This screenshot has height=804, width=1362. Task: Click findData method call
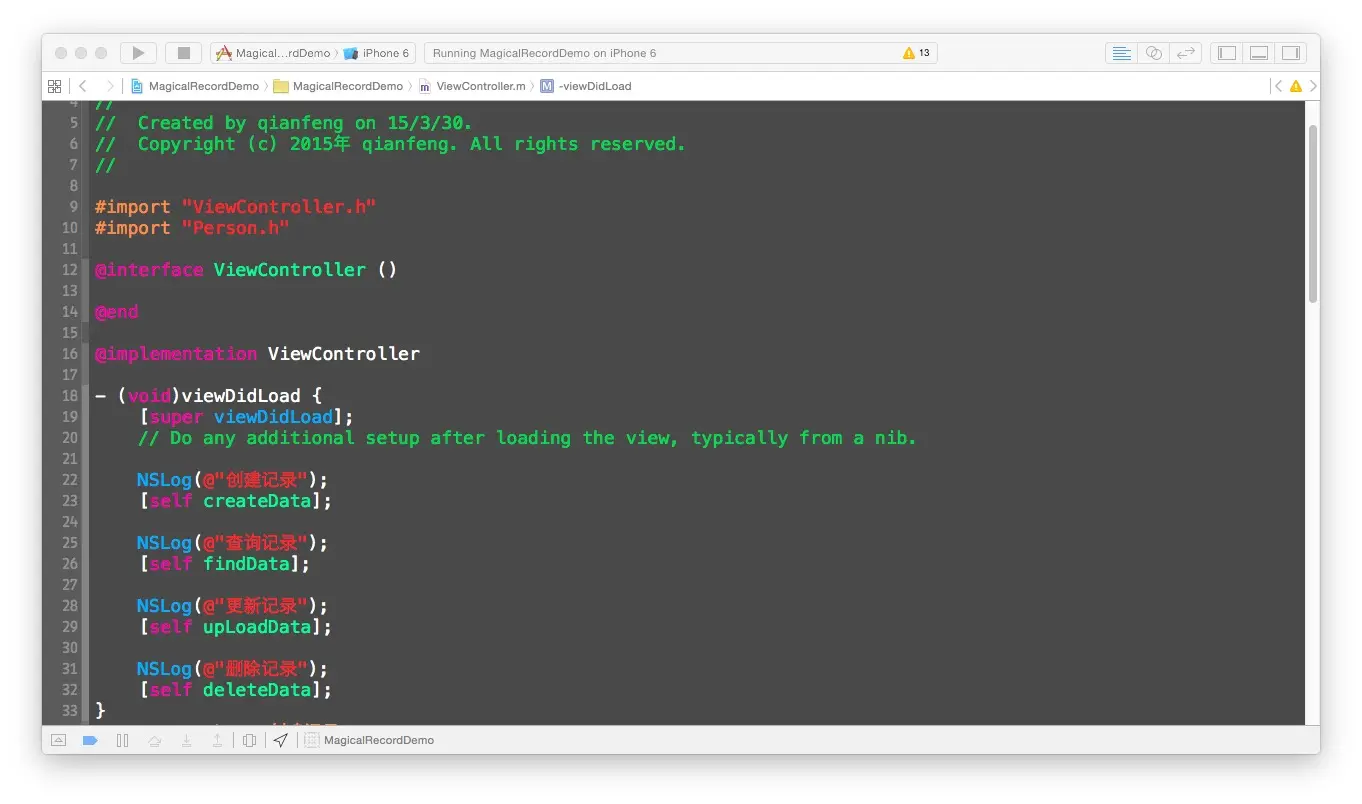click(246, 564)
